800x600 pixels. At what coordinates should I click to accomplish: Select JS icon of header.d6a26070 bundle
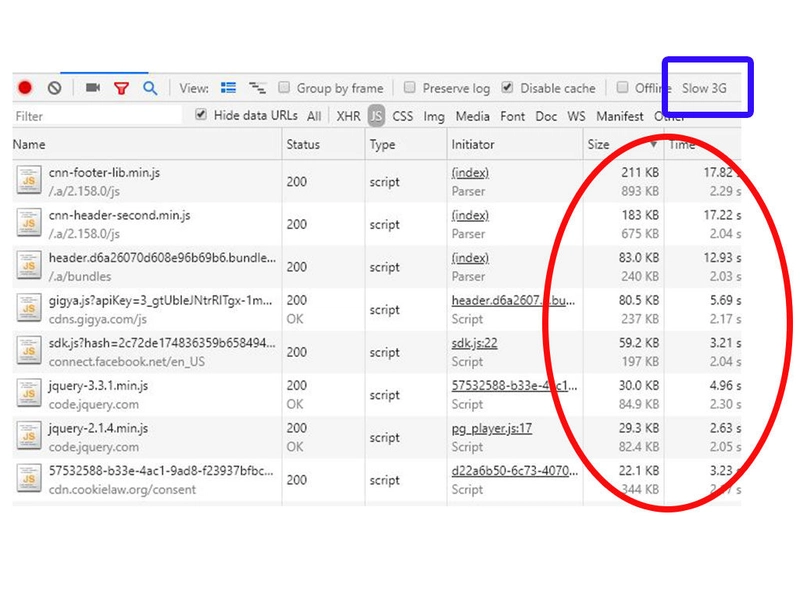(29, 265)
